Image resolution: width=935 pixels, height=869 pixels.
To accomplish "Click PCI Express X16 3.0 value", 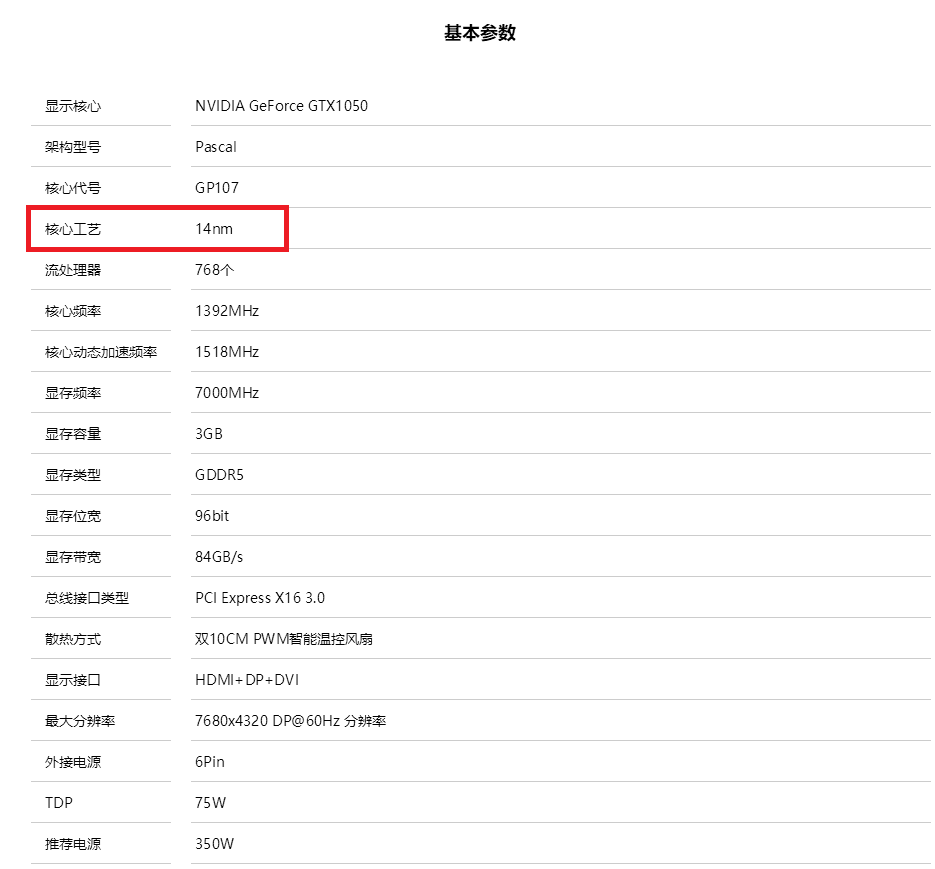I will click(x=260, y=598).
